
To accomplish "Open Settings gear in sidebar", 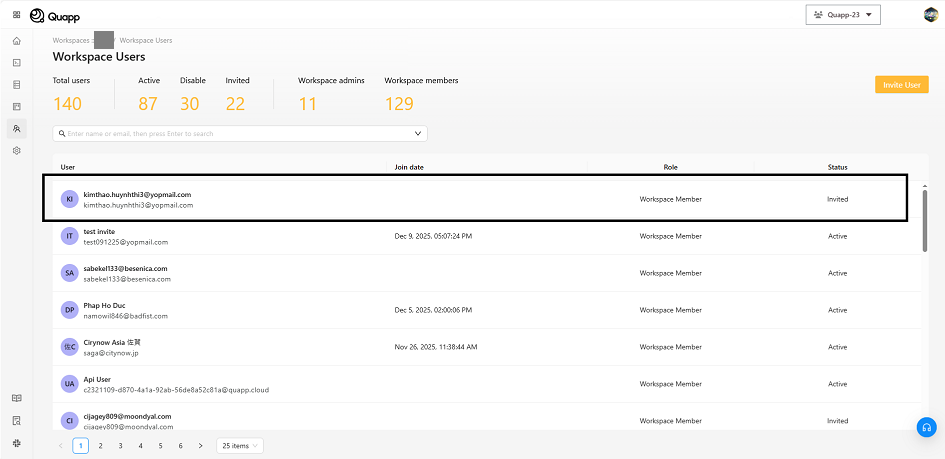I will [x=16, y=151].
